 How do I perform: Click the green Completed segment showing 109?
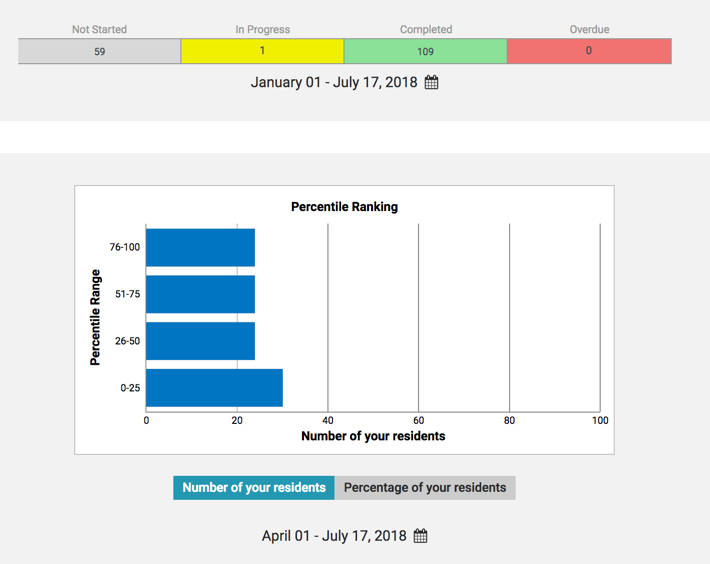(425, 51)
